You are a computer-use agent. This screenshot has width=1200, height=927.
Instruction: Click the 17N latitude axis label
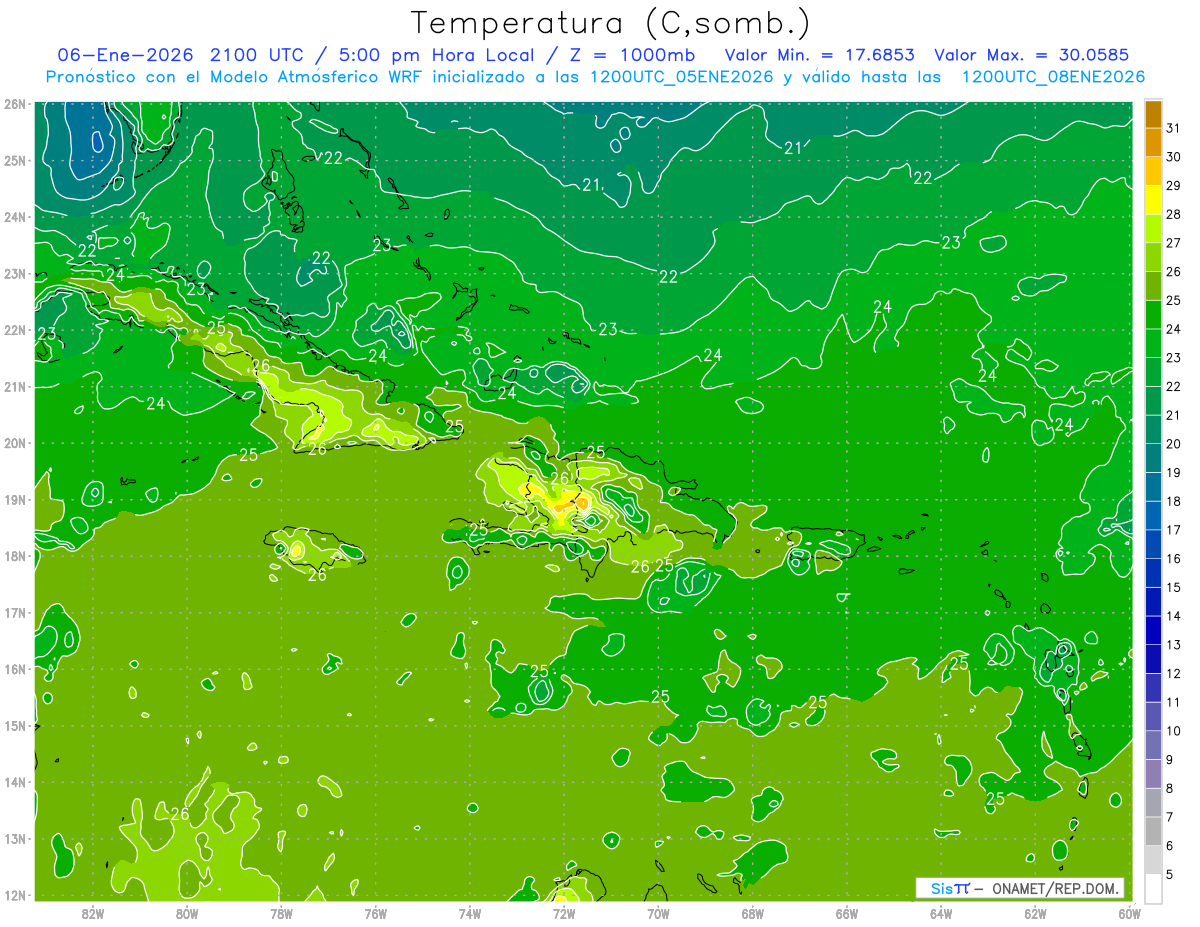15,613
